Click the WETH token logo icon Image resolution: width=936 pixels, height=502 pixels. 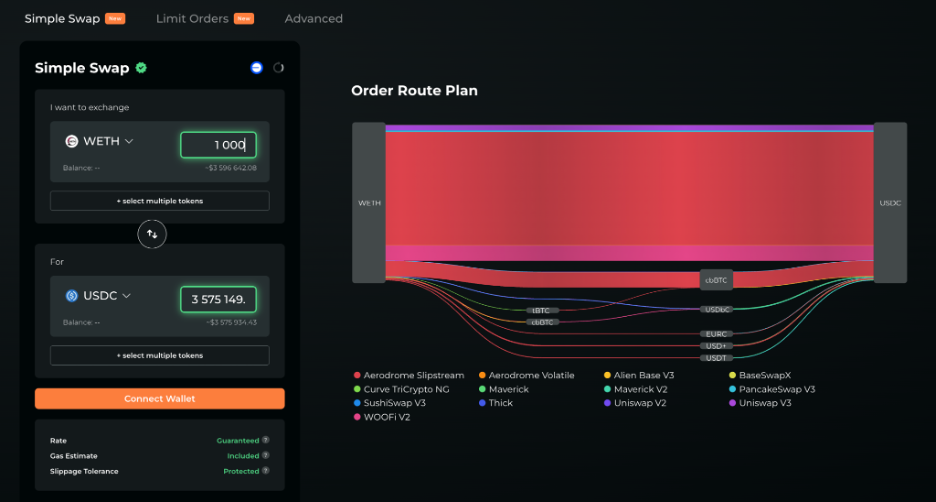coord(72,141)
